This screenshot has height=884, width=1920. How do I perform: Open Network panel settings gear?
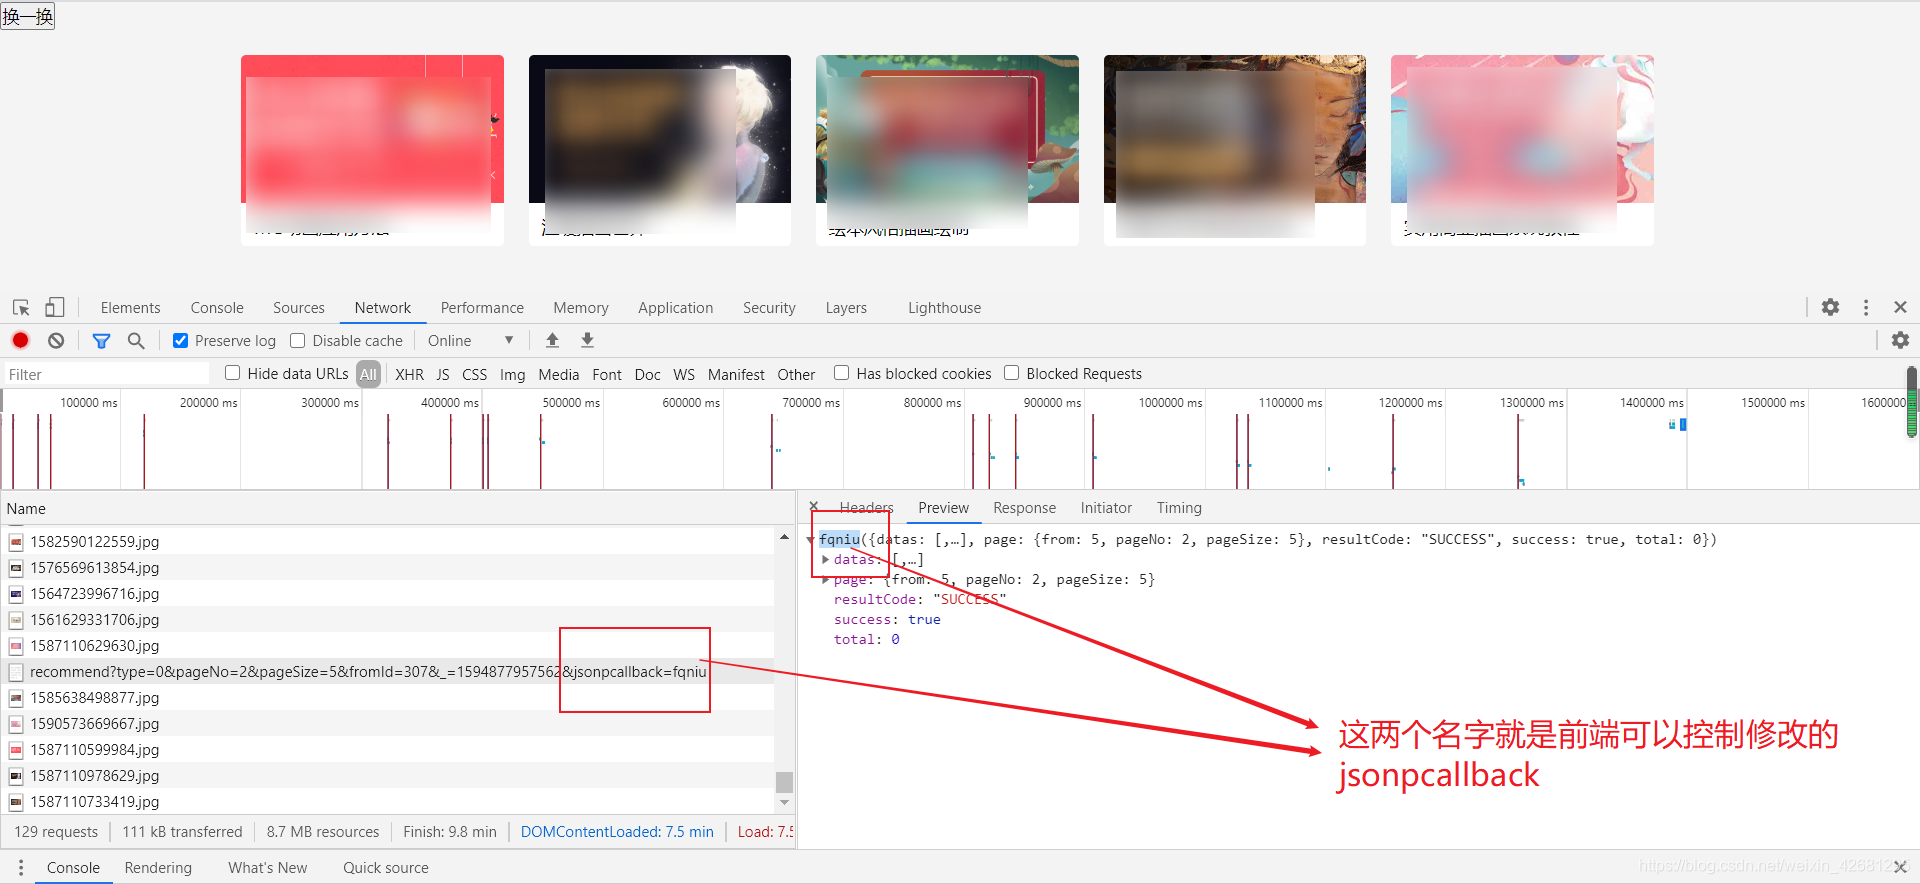tap(1900, 340)
